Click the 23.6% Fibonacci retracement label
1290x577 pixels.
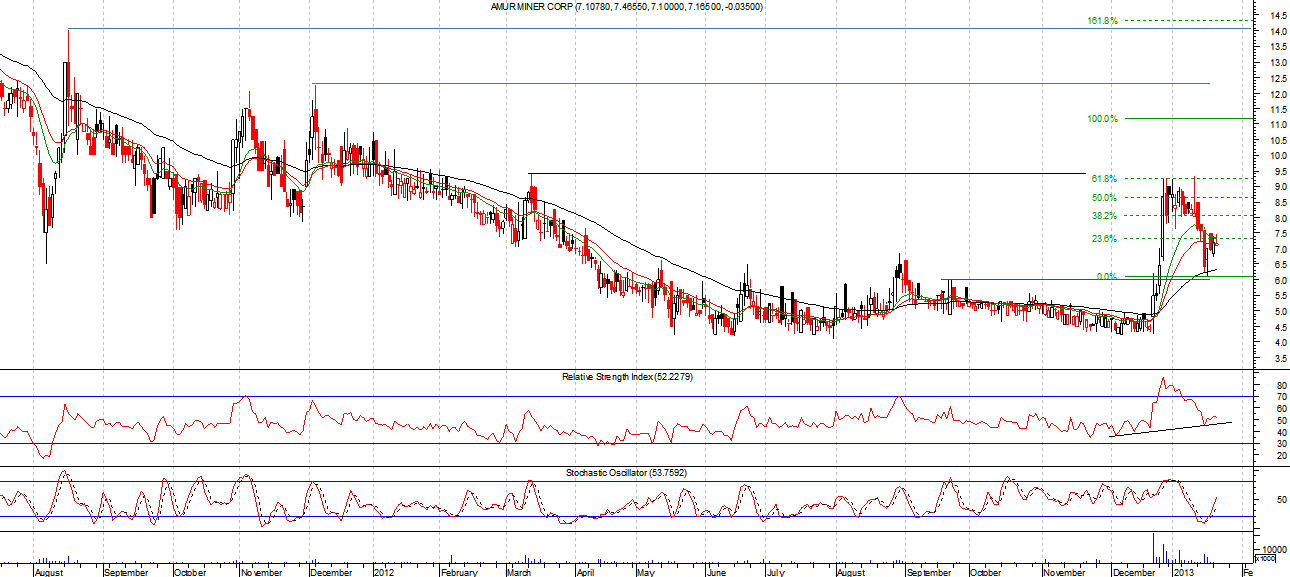click(x=1102, y=238)
